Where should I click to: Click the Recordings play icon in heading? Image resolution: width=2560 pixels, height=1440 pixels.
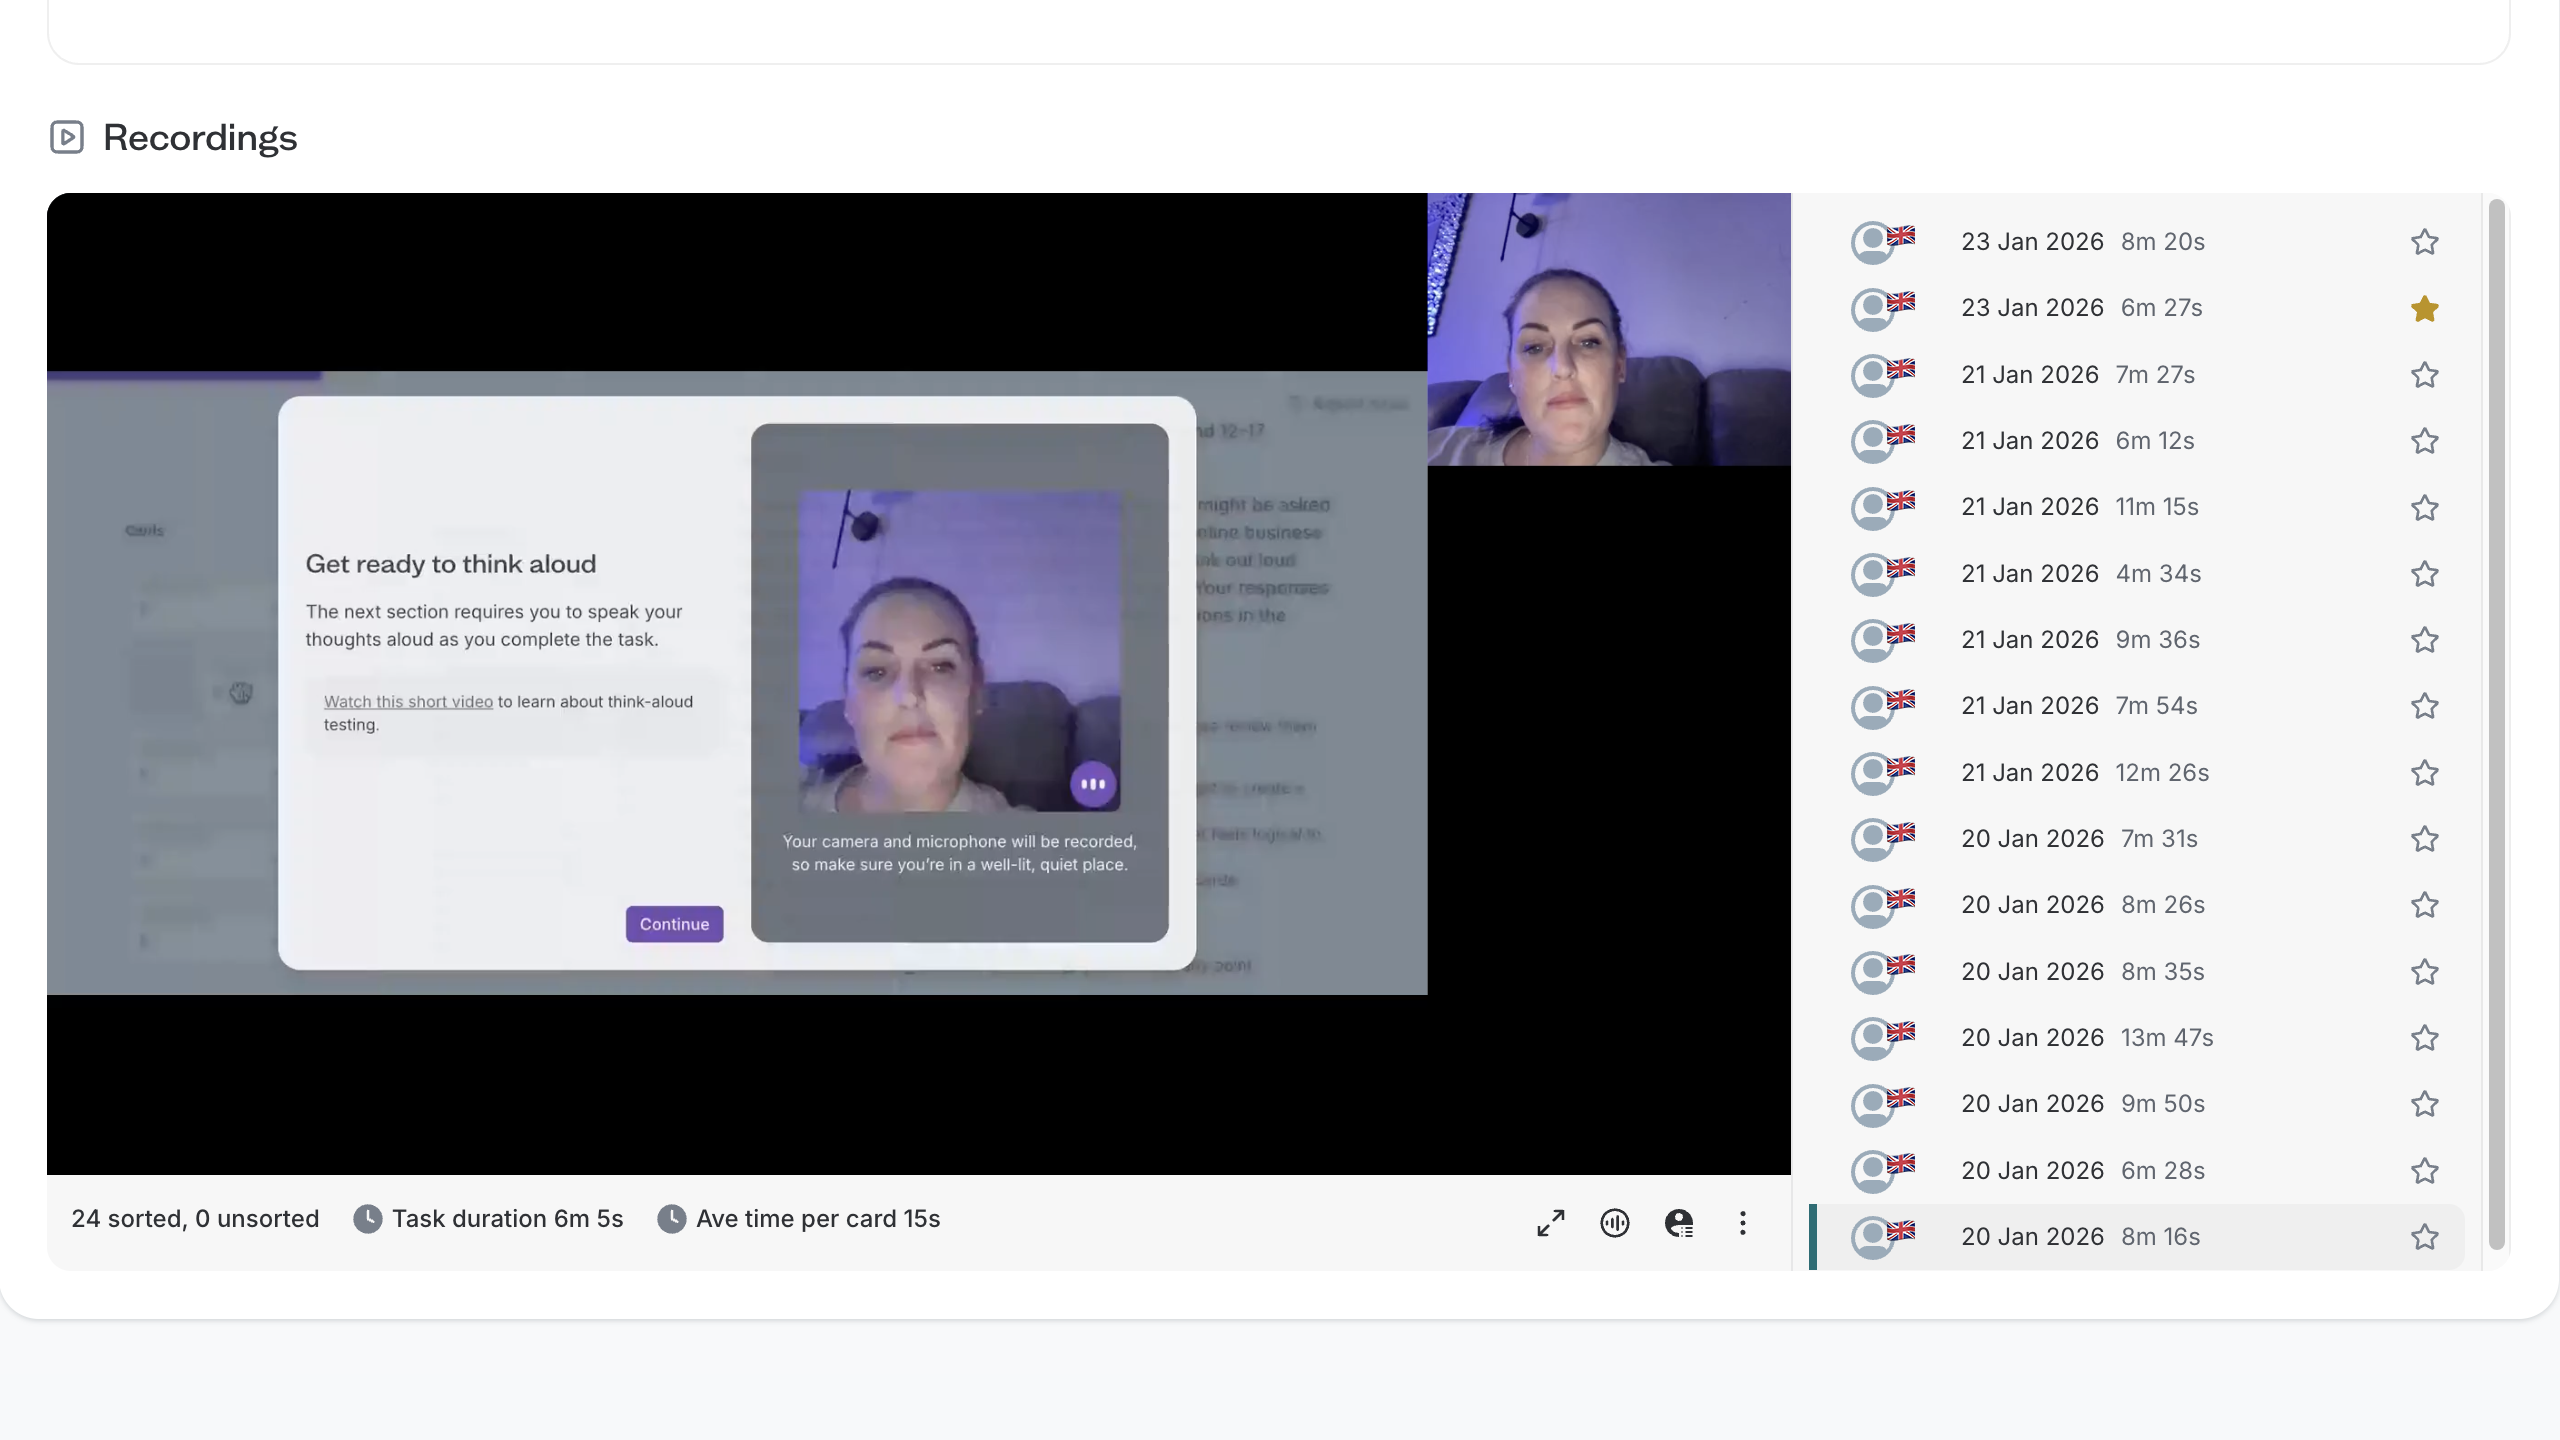point(67,137)
